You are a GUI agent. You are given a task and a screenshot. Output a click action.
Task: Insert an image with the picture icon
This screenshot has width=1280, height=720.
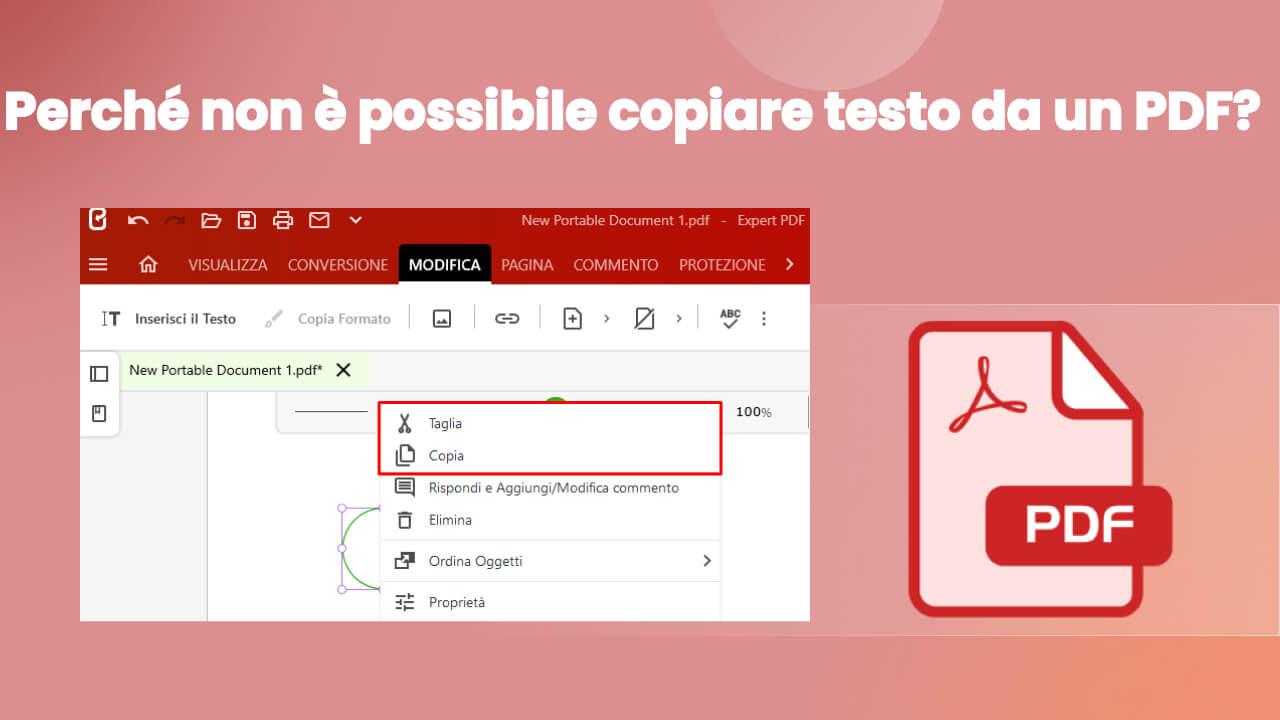[x=442, y=319]
